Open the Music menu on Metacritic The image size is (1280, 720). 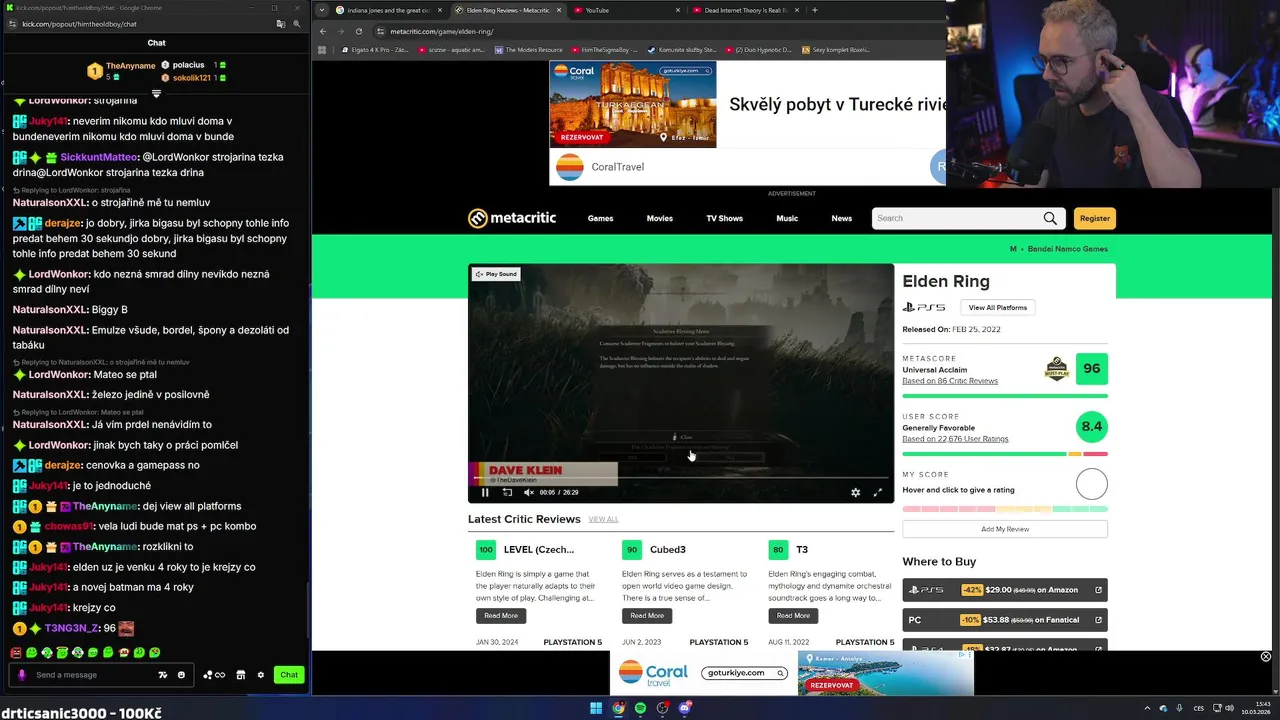click(787, 218)
